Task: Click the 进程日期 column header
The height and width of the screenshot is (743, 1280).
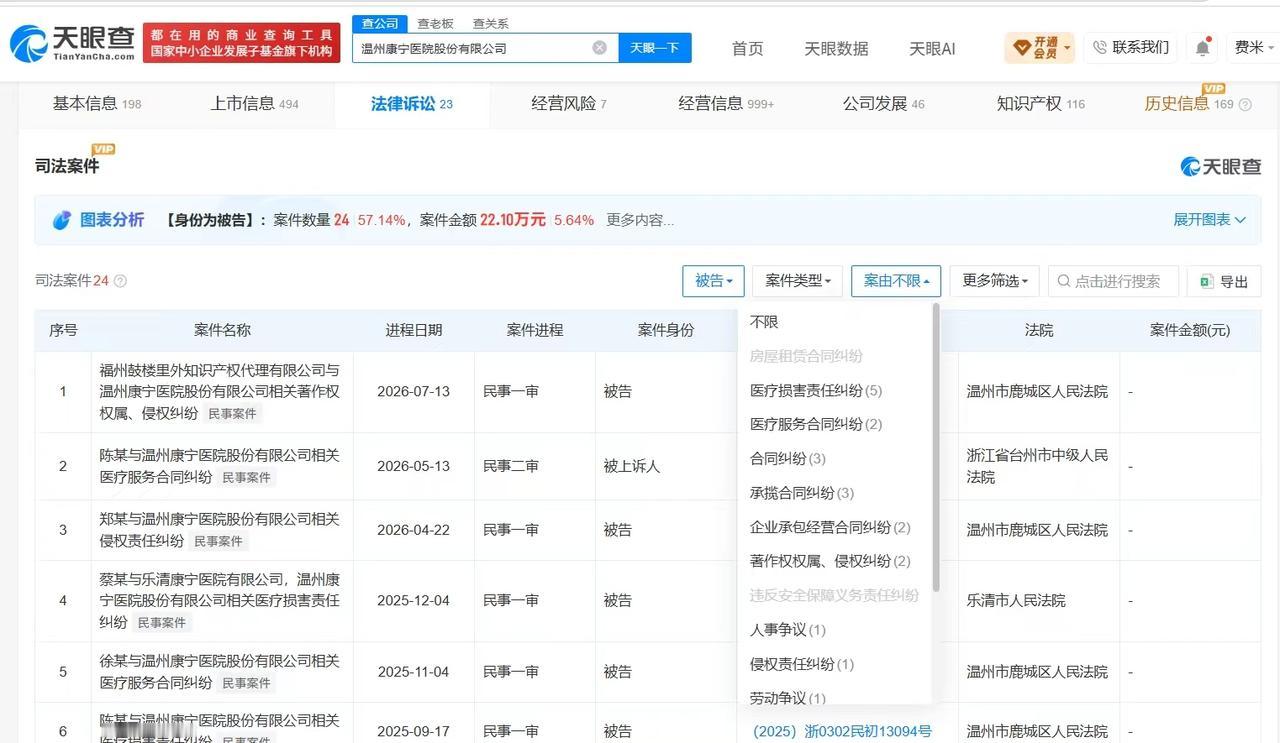Action: pyautogui.click(x=414, y=330)
